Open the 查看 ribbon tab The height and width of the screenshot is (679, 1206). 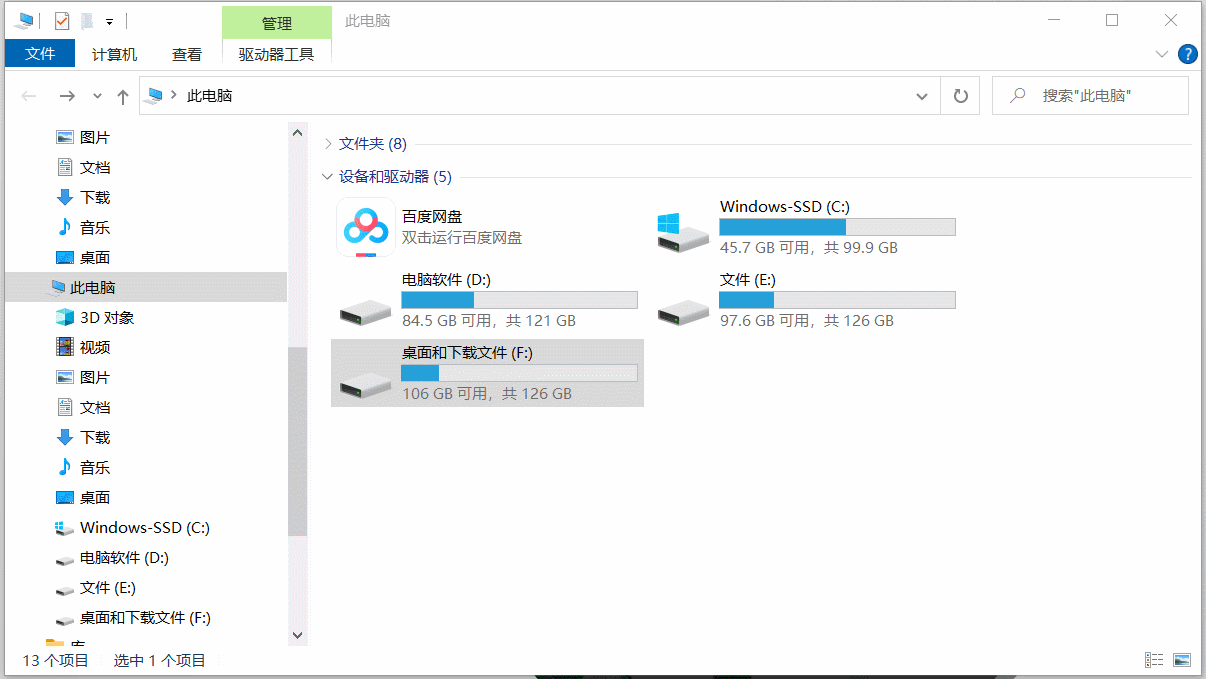click(186, 54)
